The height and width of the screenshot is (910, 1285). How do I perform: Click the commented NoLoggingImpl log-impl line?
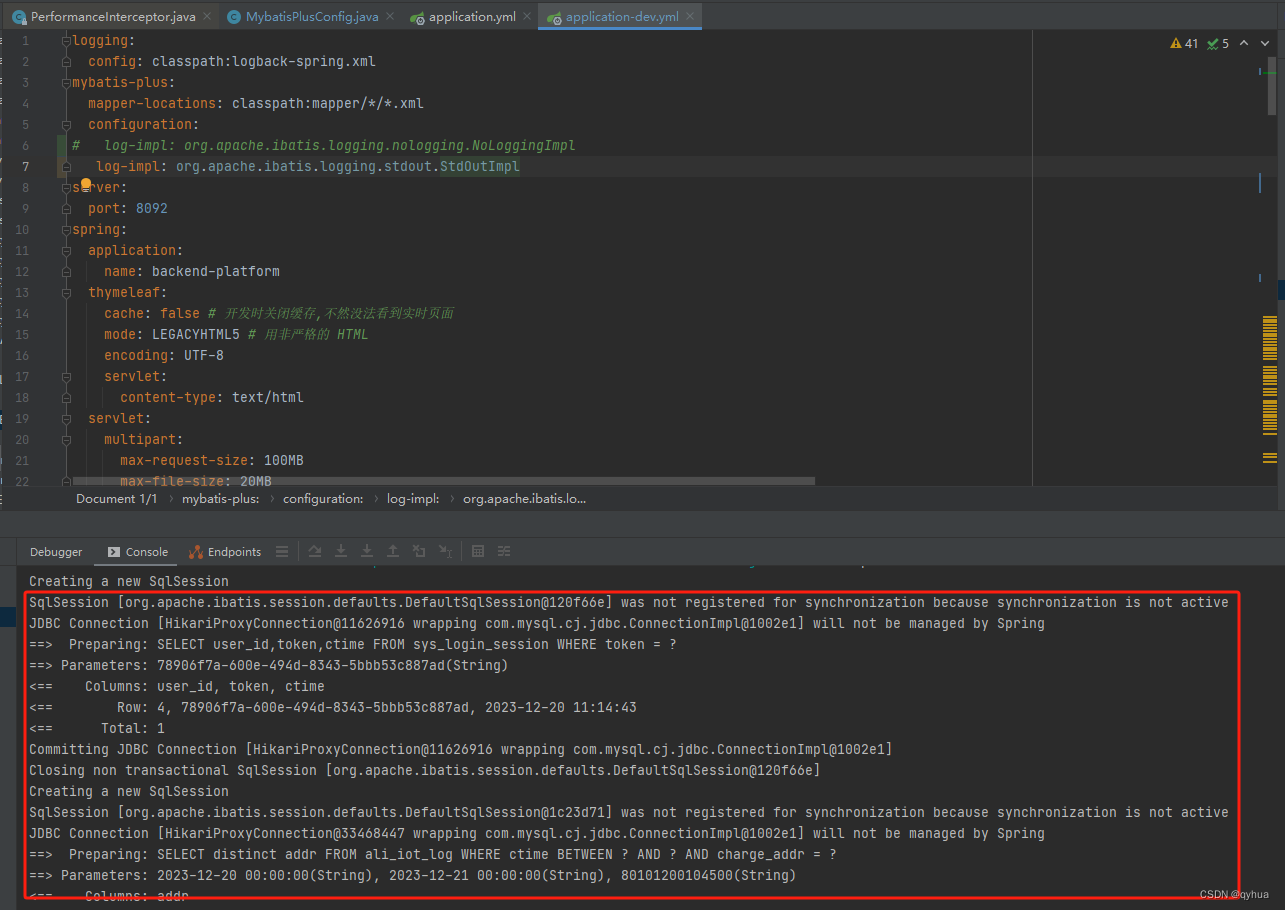324,146
